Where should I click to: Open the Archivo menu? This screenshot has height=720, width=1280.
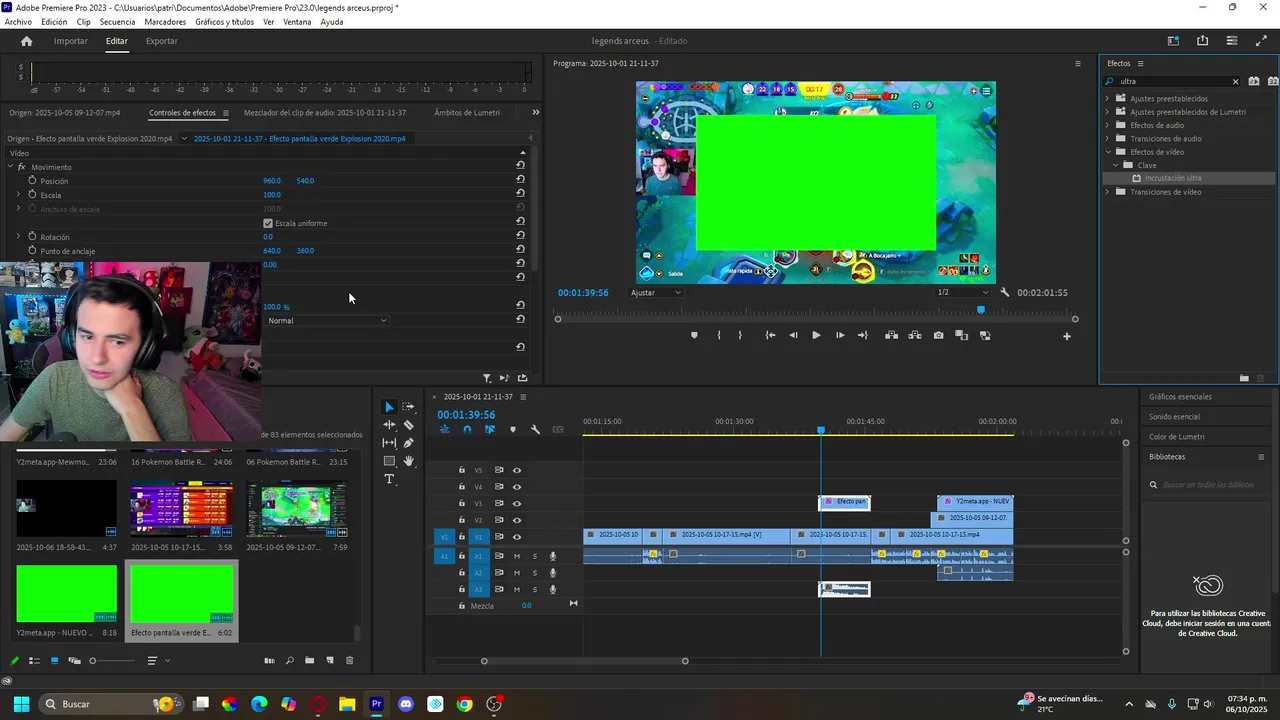pyautogui.click(x=18, y=22)
